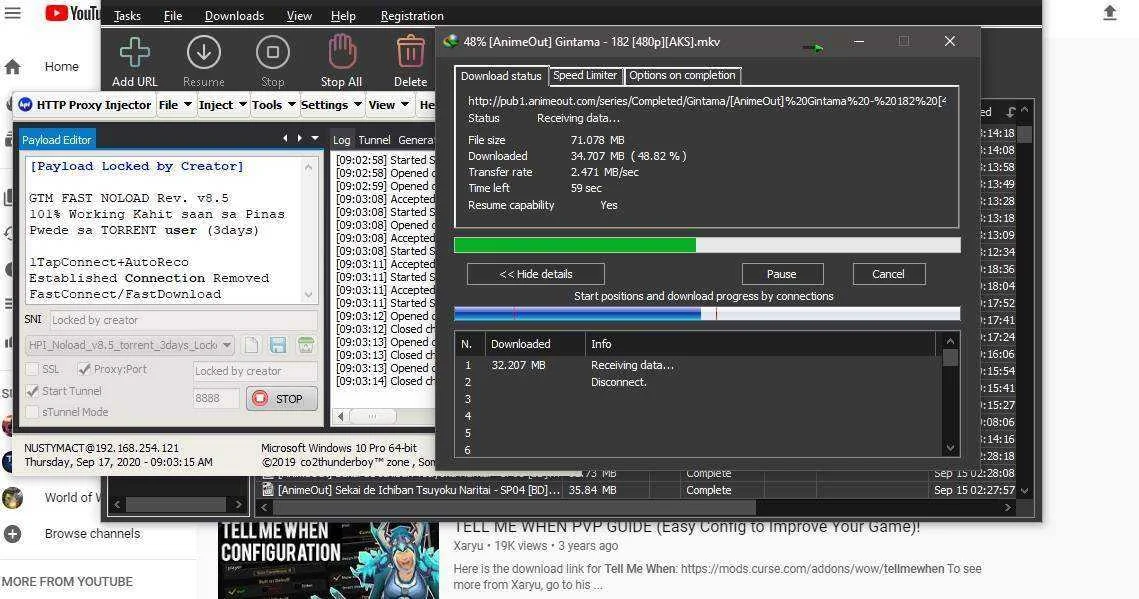Open the Downloads menu in IDM

coord(234,16)
